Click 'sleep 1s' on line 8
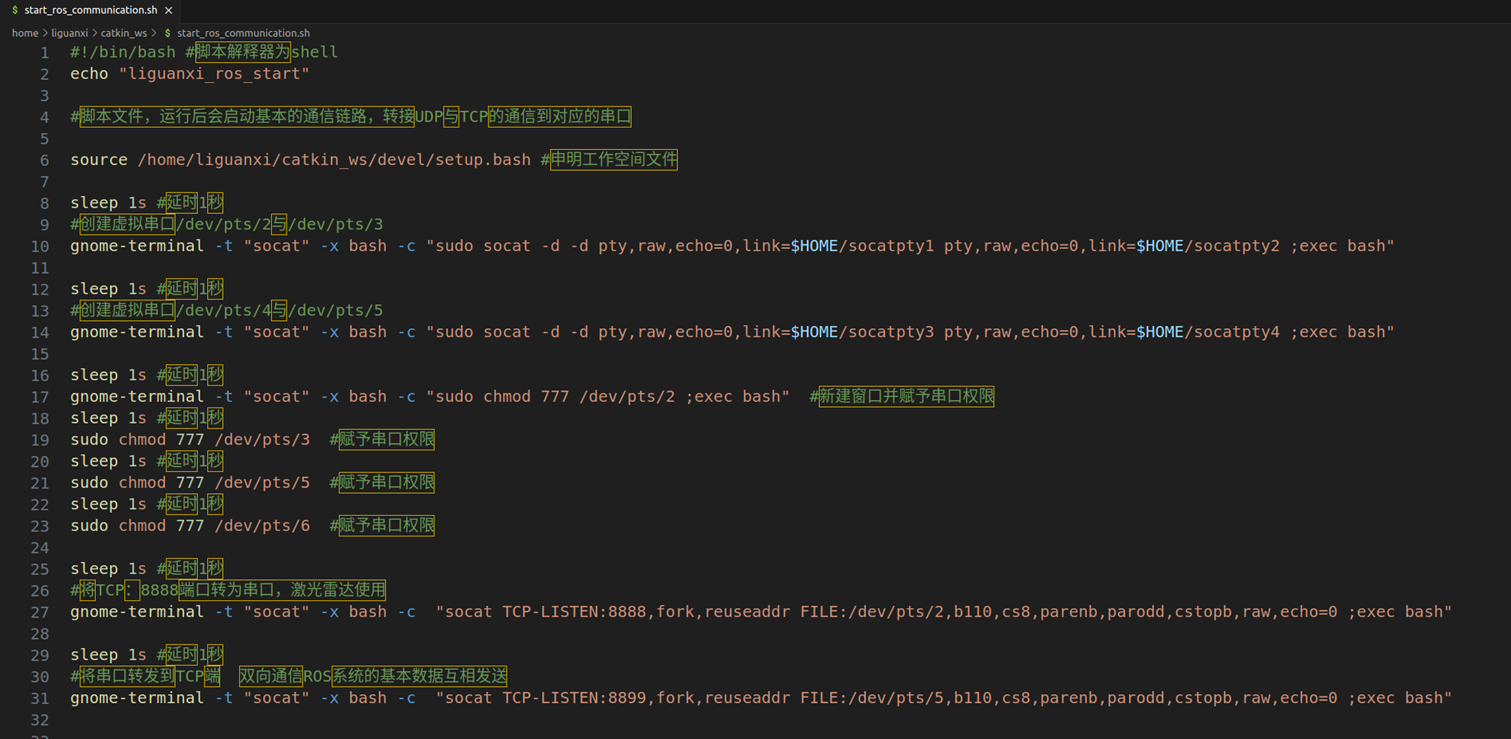 click(x=108, y=203)
